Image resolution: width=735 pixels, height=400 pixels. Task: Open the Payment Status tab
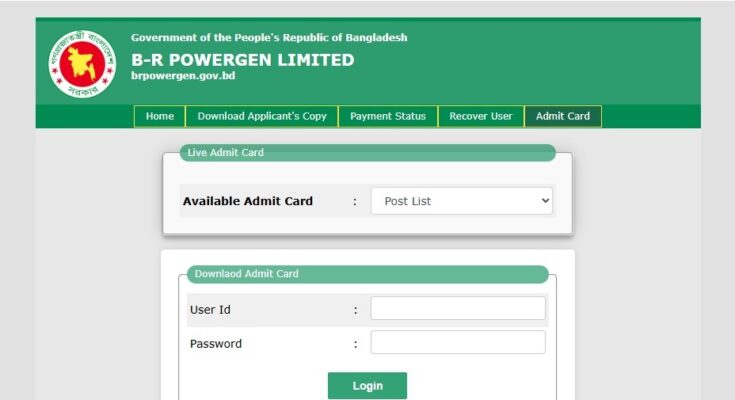coord(387,116)
